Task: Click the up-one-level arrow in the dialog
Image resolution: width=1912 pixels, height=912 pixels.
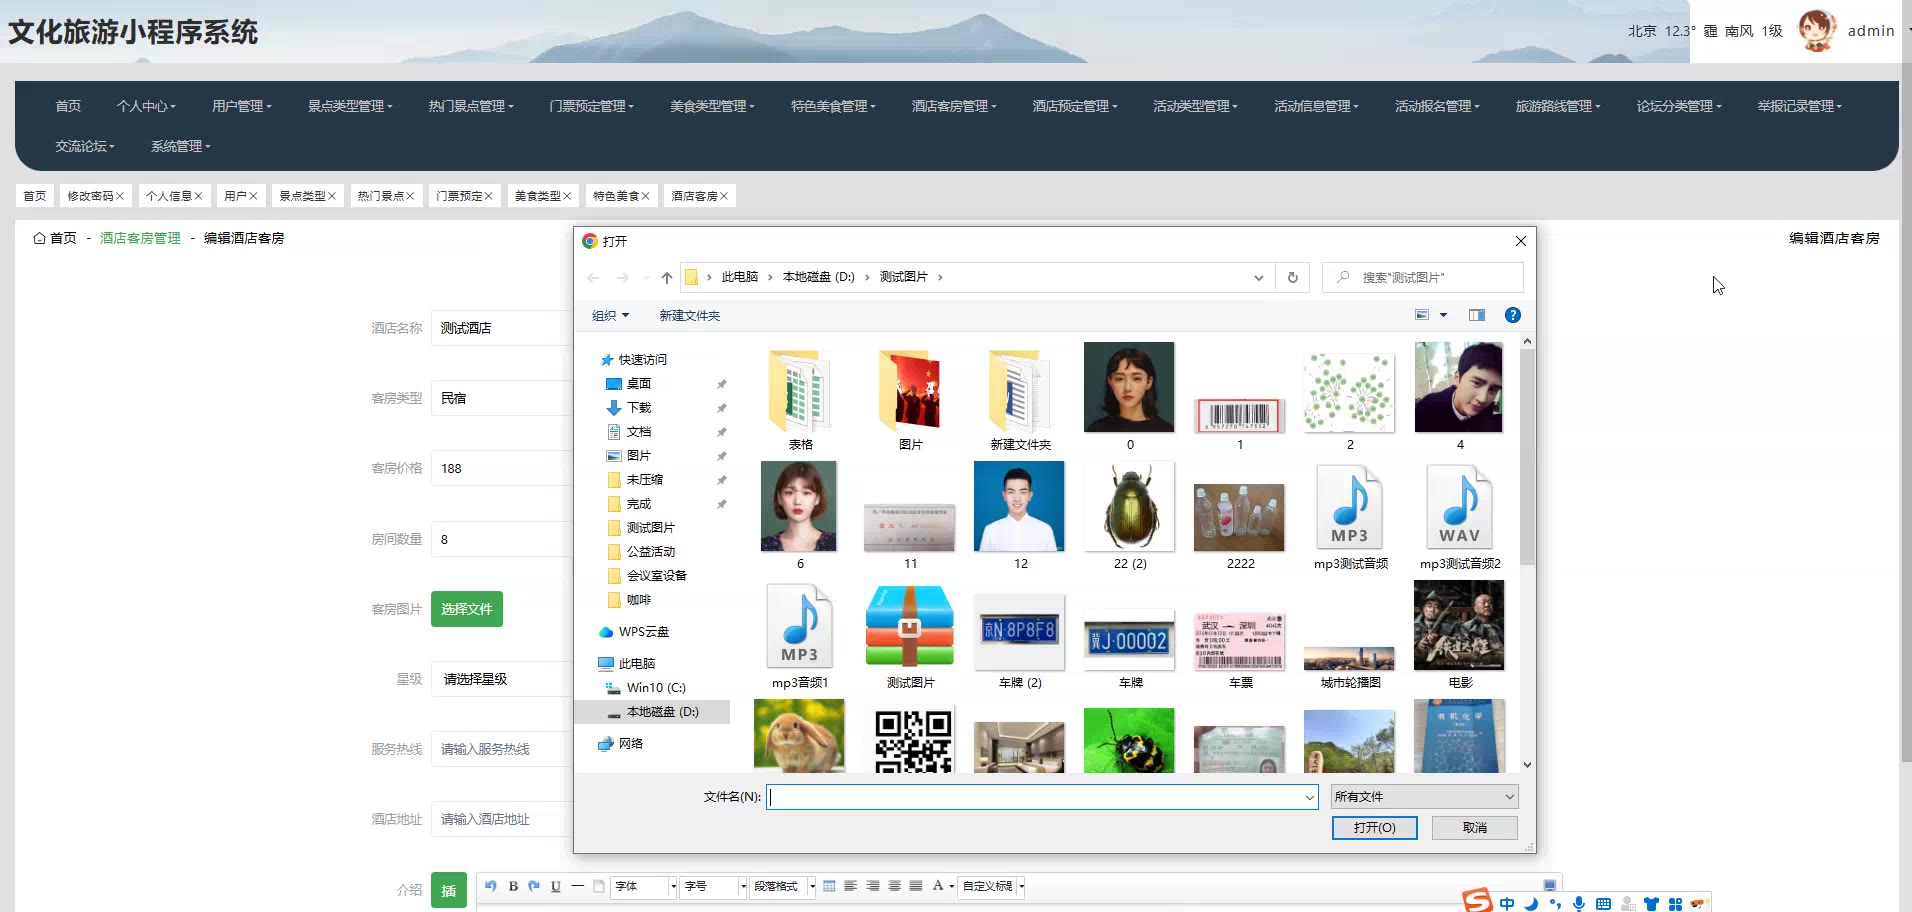Action: (666, 278)
